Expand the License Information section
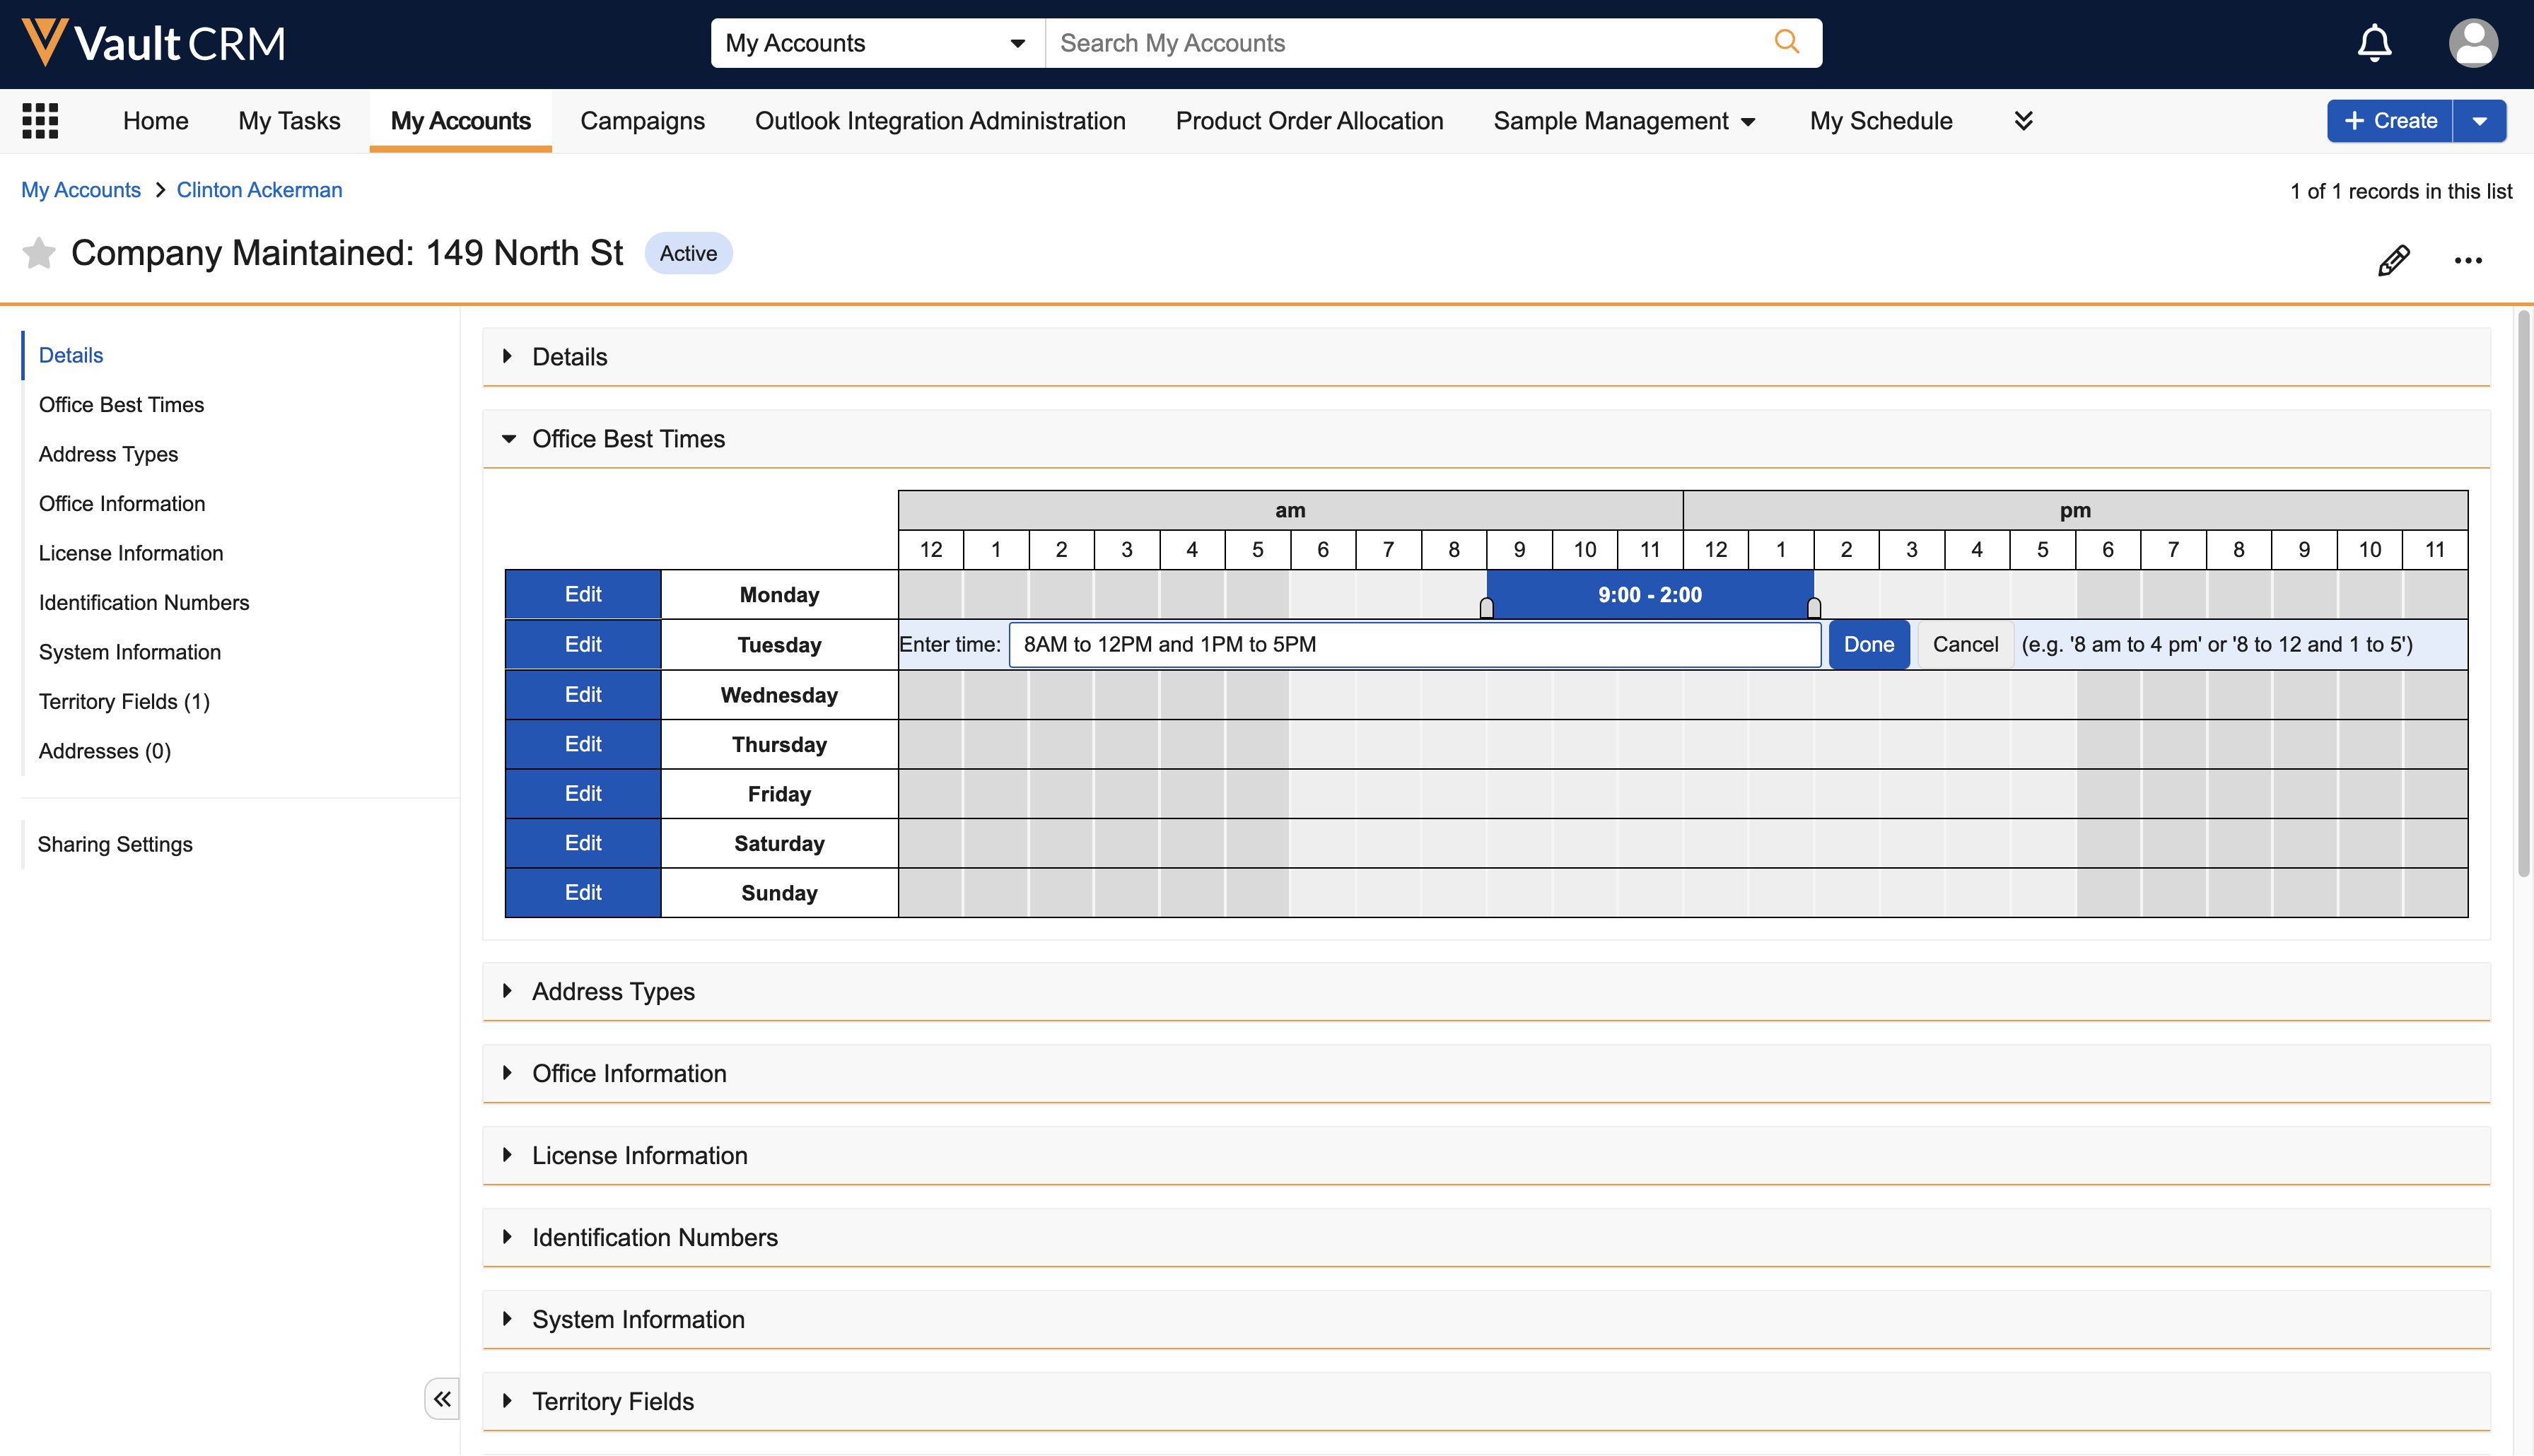Image resolution: width=2534 pixels, height=1456 pixels. tap(508, 1155)
